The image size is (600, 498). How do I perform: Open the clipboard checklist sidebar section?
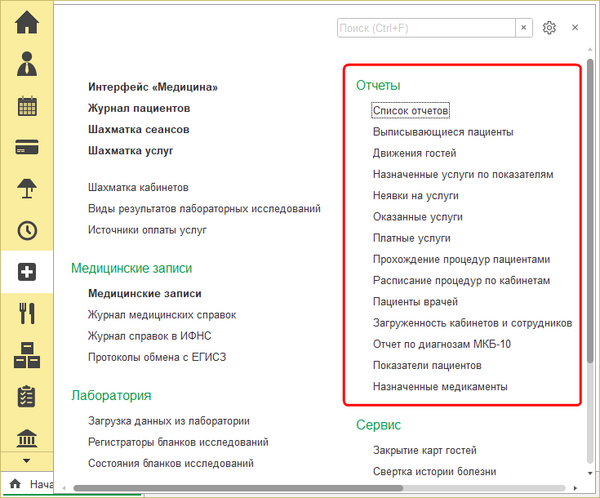click(27, 397)
